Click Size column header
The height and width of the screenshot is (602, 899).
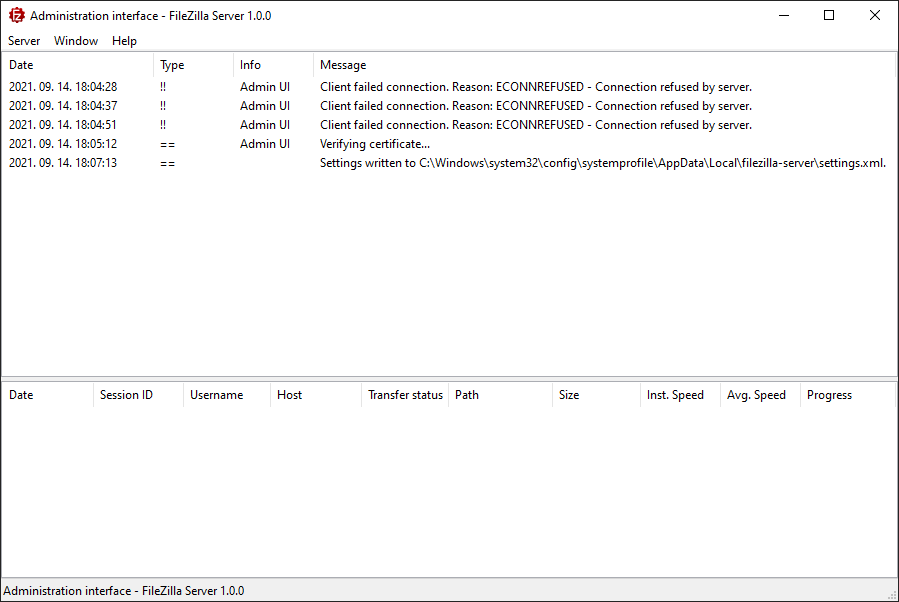pos(596,394)
